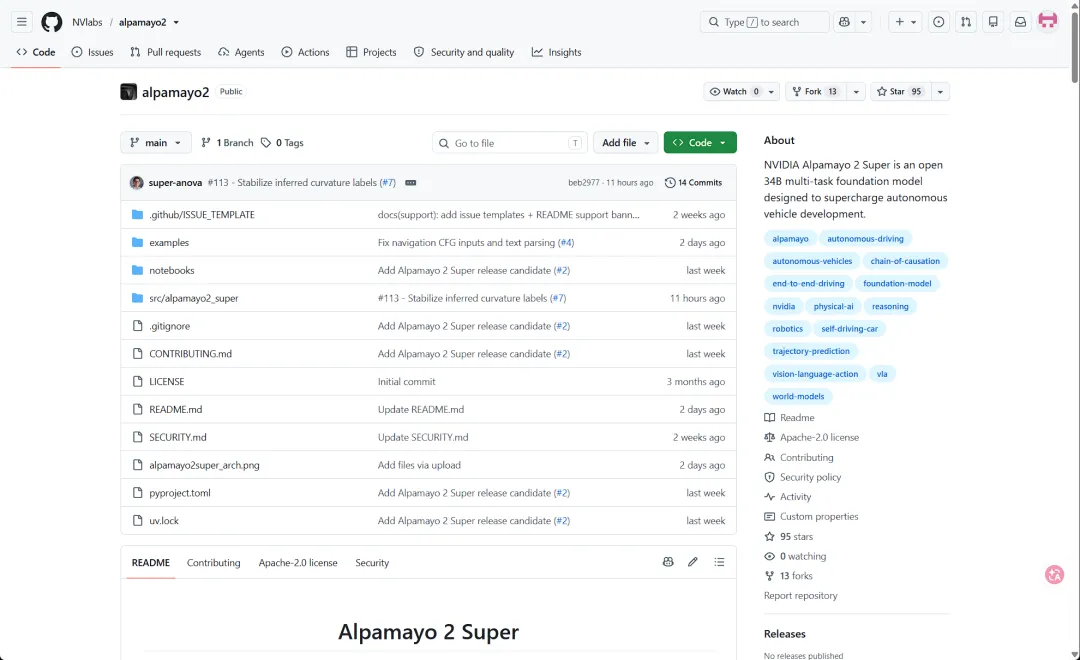Image resolution: width=1080 pixels, height=660 pixels.
Task: Open README outline list icon
Action: click(719, 562)
